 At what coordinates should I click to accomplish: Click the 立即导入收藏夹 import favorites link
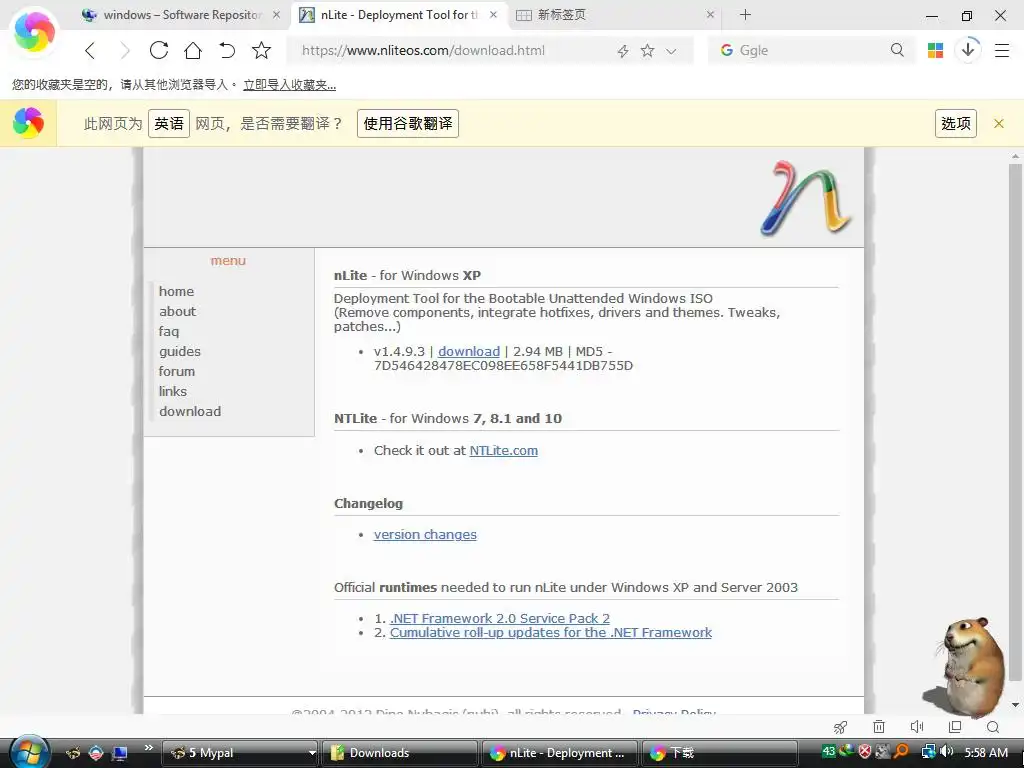pos(289,85)
